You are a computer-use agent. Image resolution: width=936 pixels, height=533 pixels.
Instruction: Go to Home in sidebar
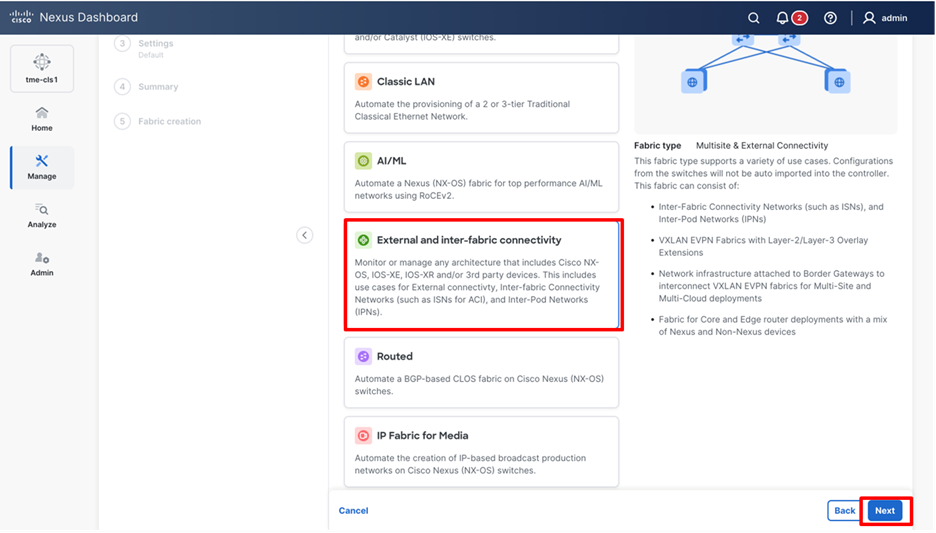click(x=42, y=119)
